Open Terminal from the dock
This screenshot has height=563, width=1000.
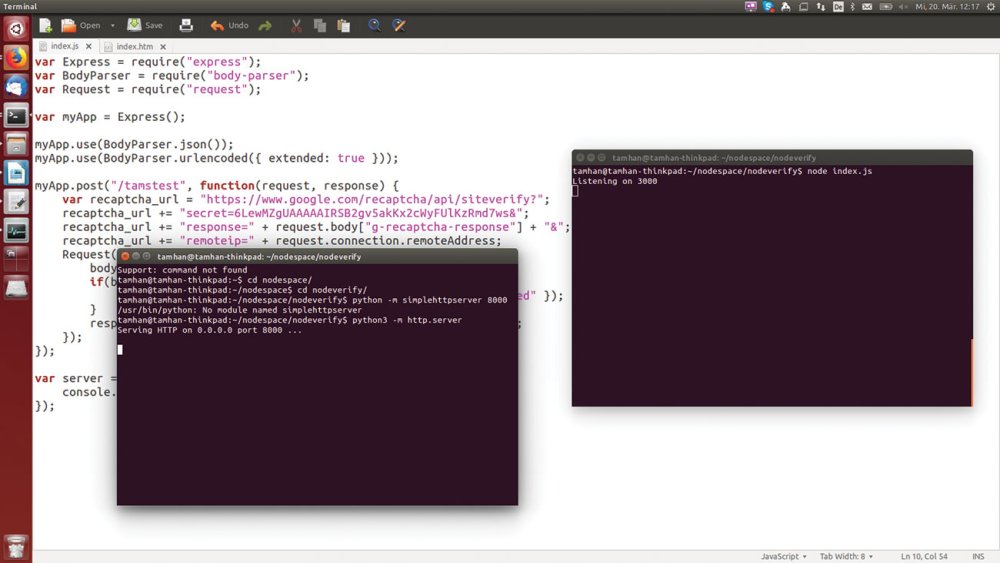point(16,116)
